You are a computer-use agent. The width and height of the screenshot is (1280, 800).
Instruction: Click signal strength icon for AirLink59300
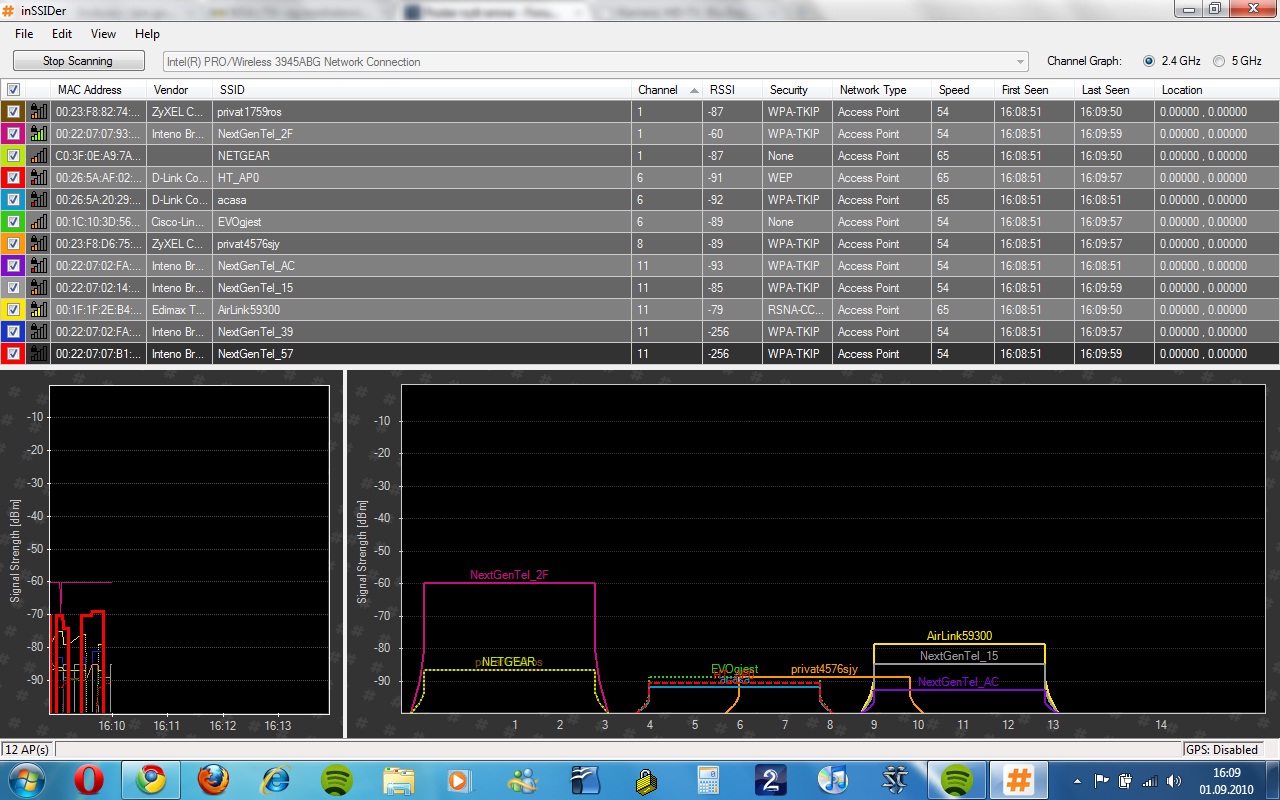[x=39, y=310]
